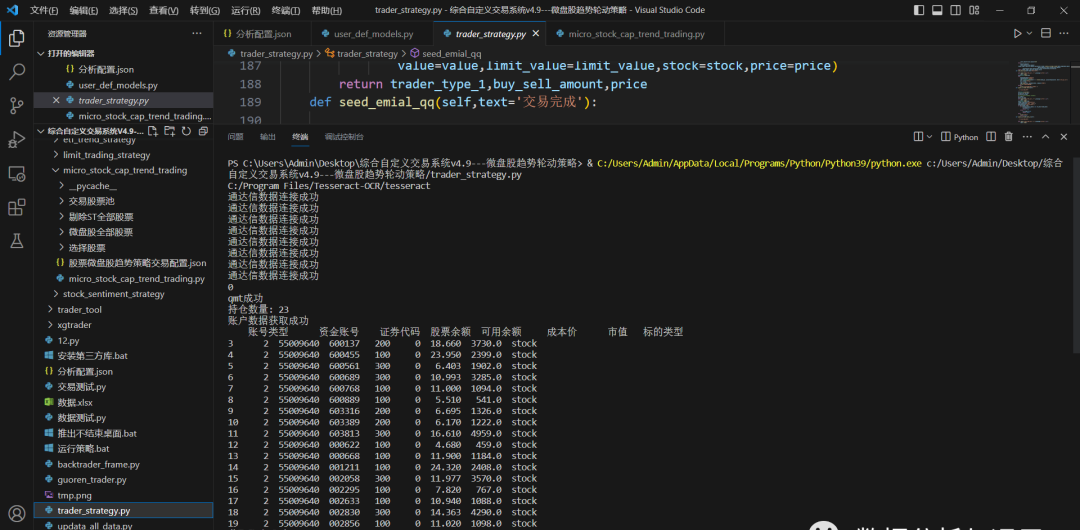
Task: Expand the xgtrader folder
Action: (x=51, y=325)
